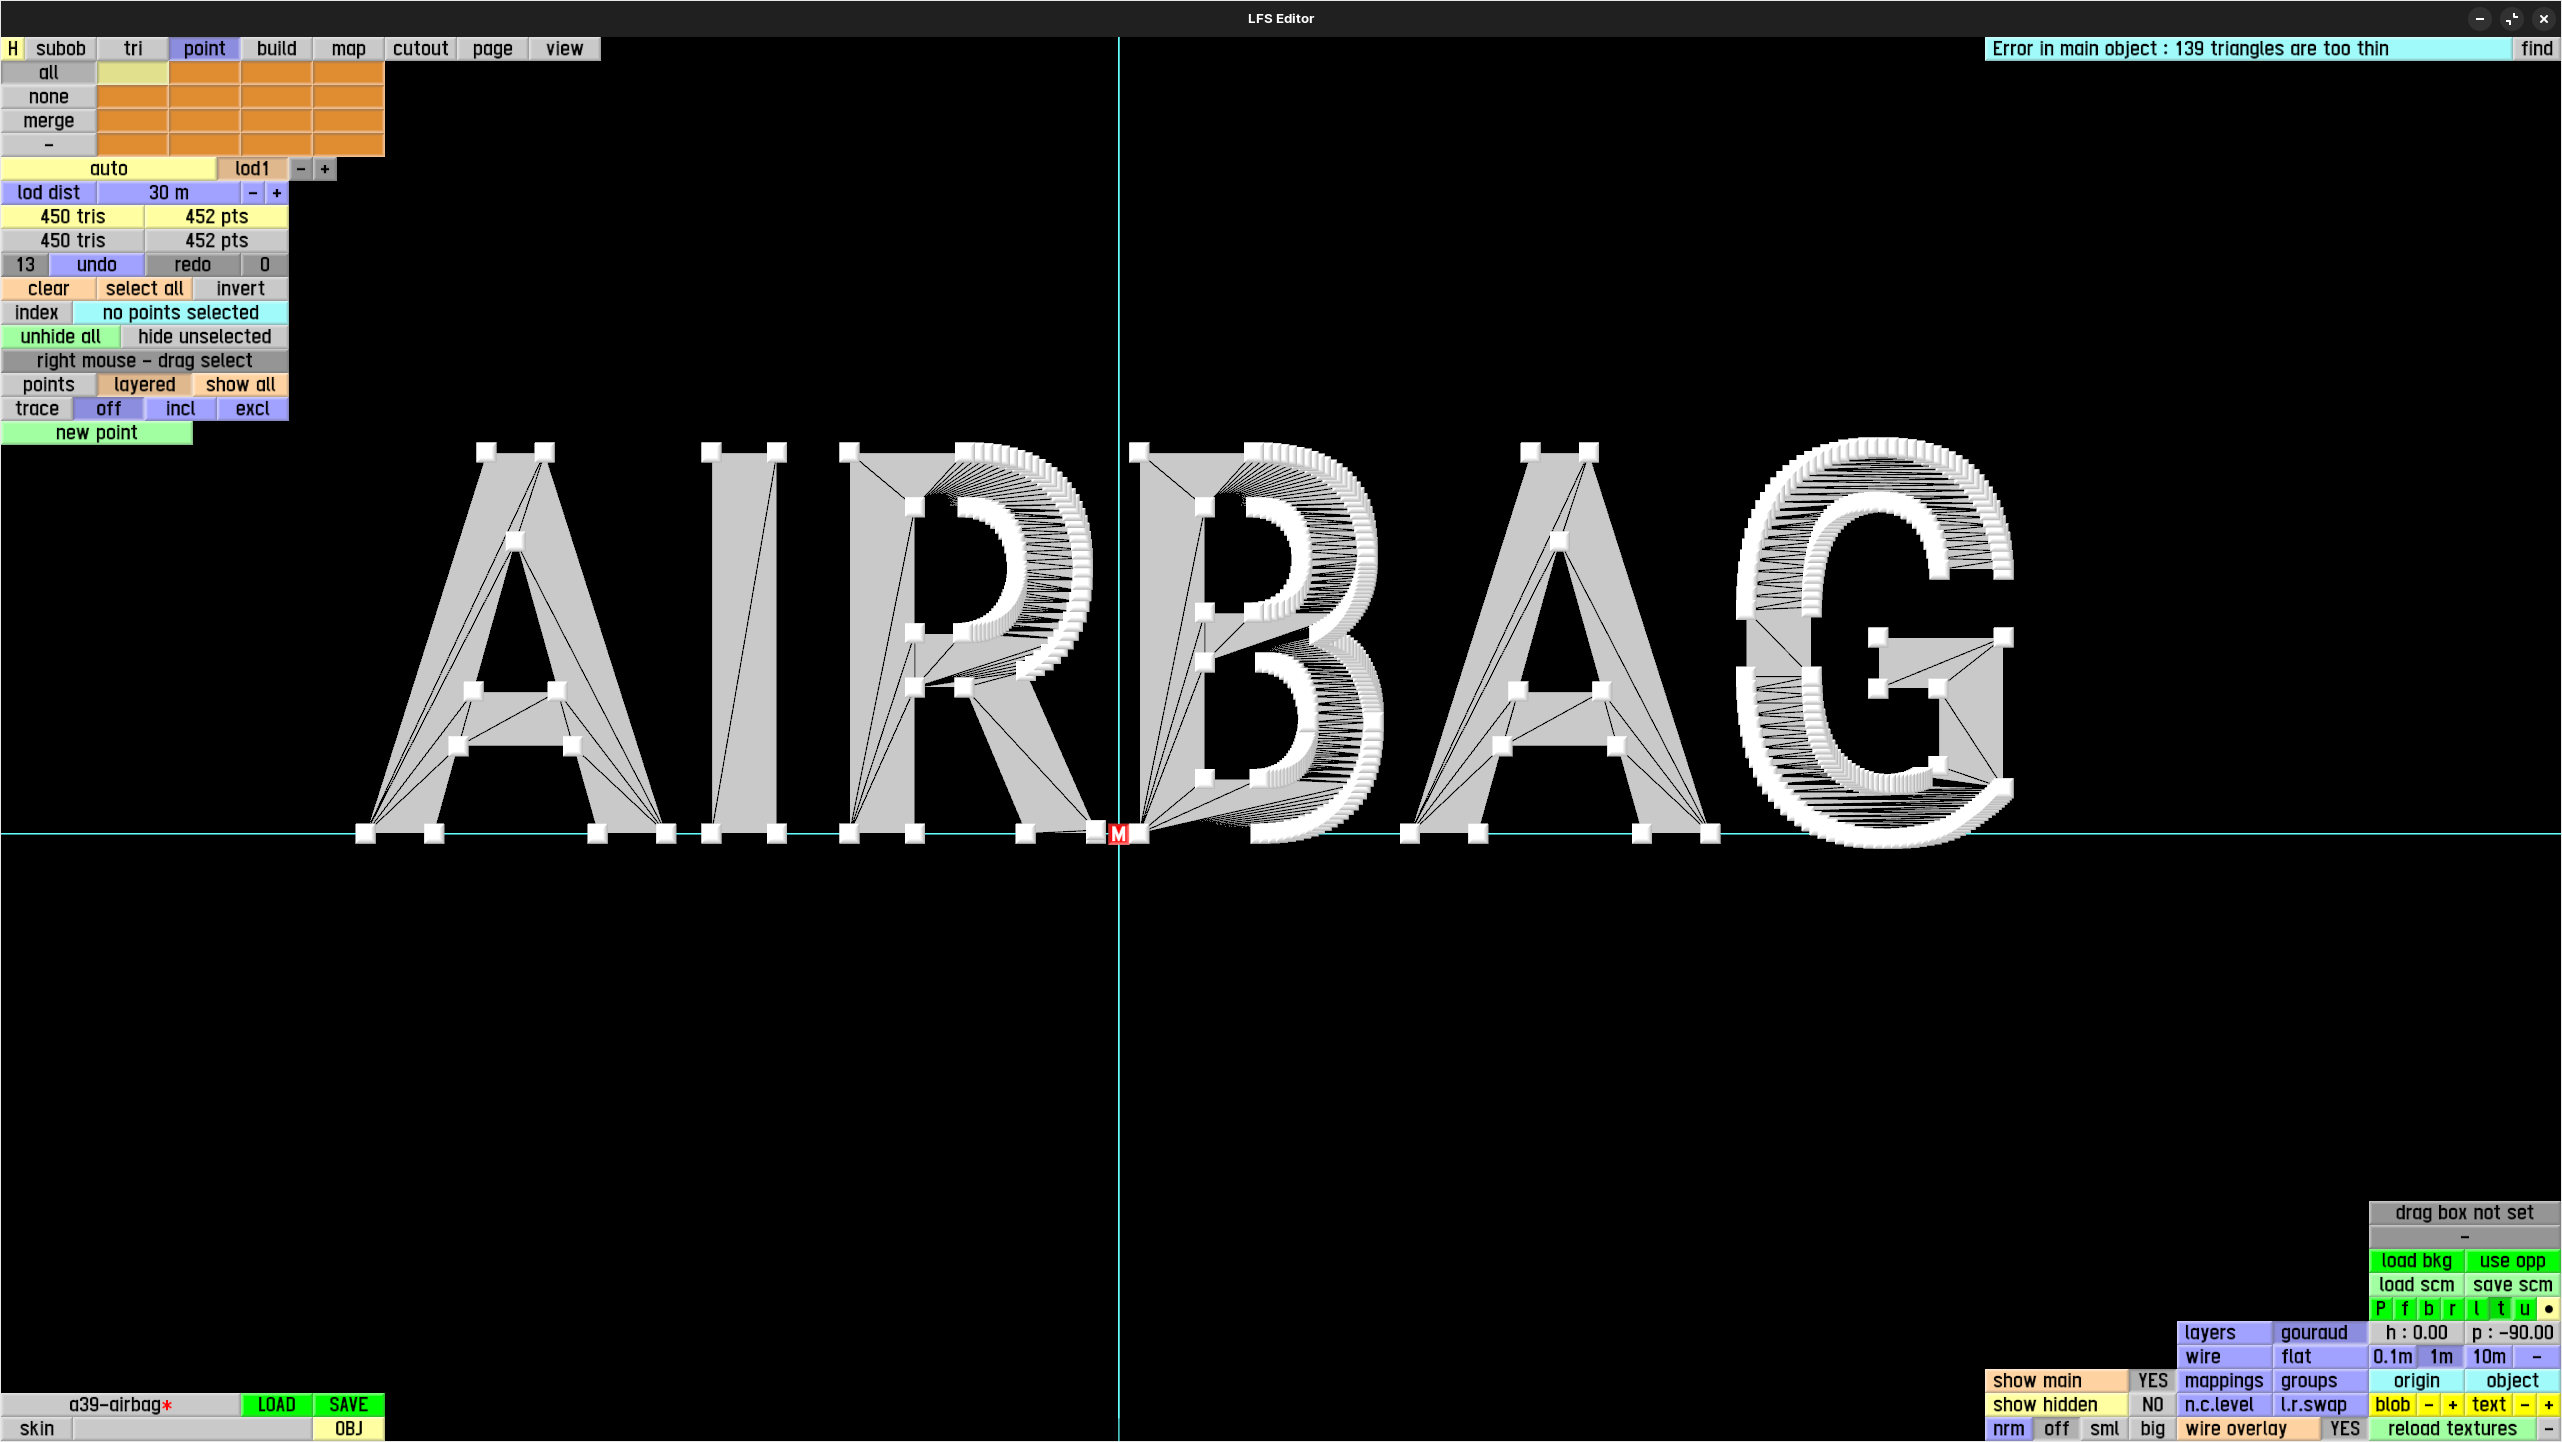This screenshot has height=1442, width=2562.
Task: Collapse the reload textures minus button
Action: tap(2549, 1429)
